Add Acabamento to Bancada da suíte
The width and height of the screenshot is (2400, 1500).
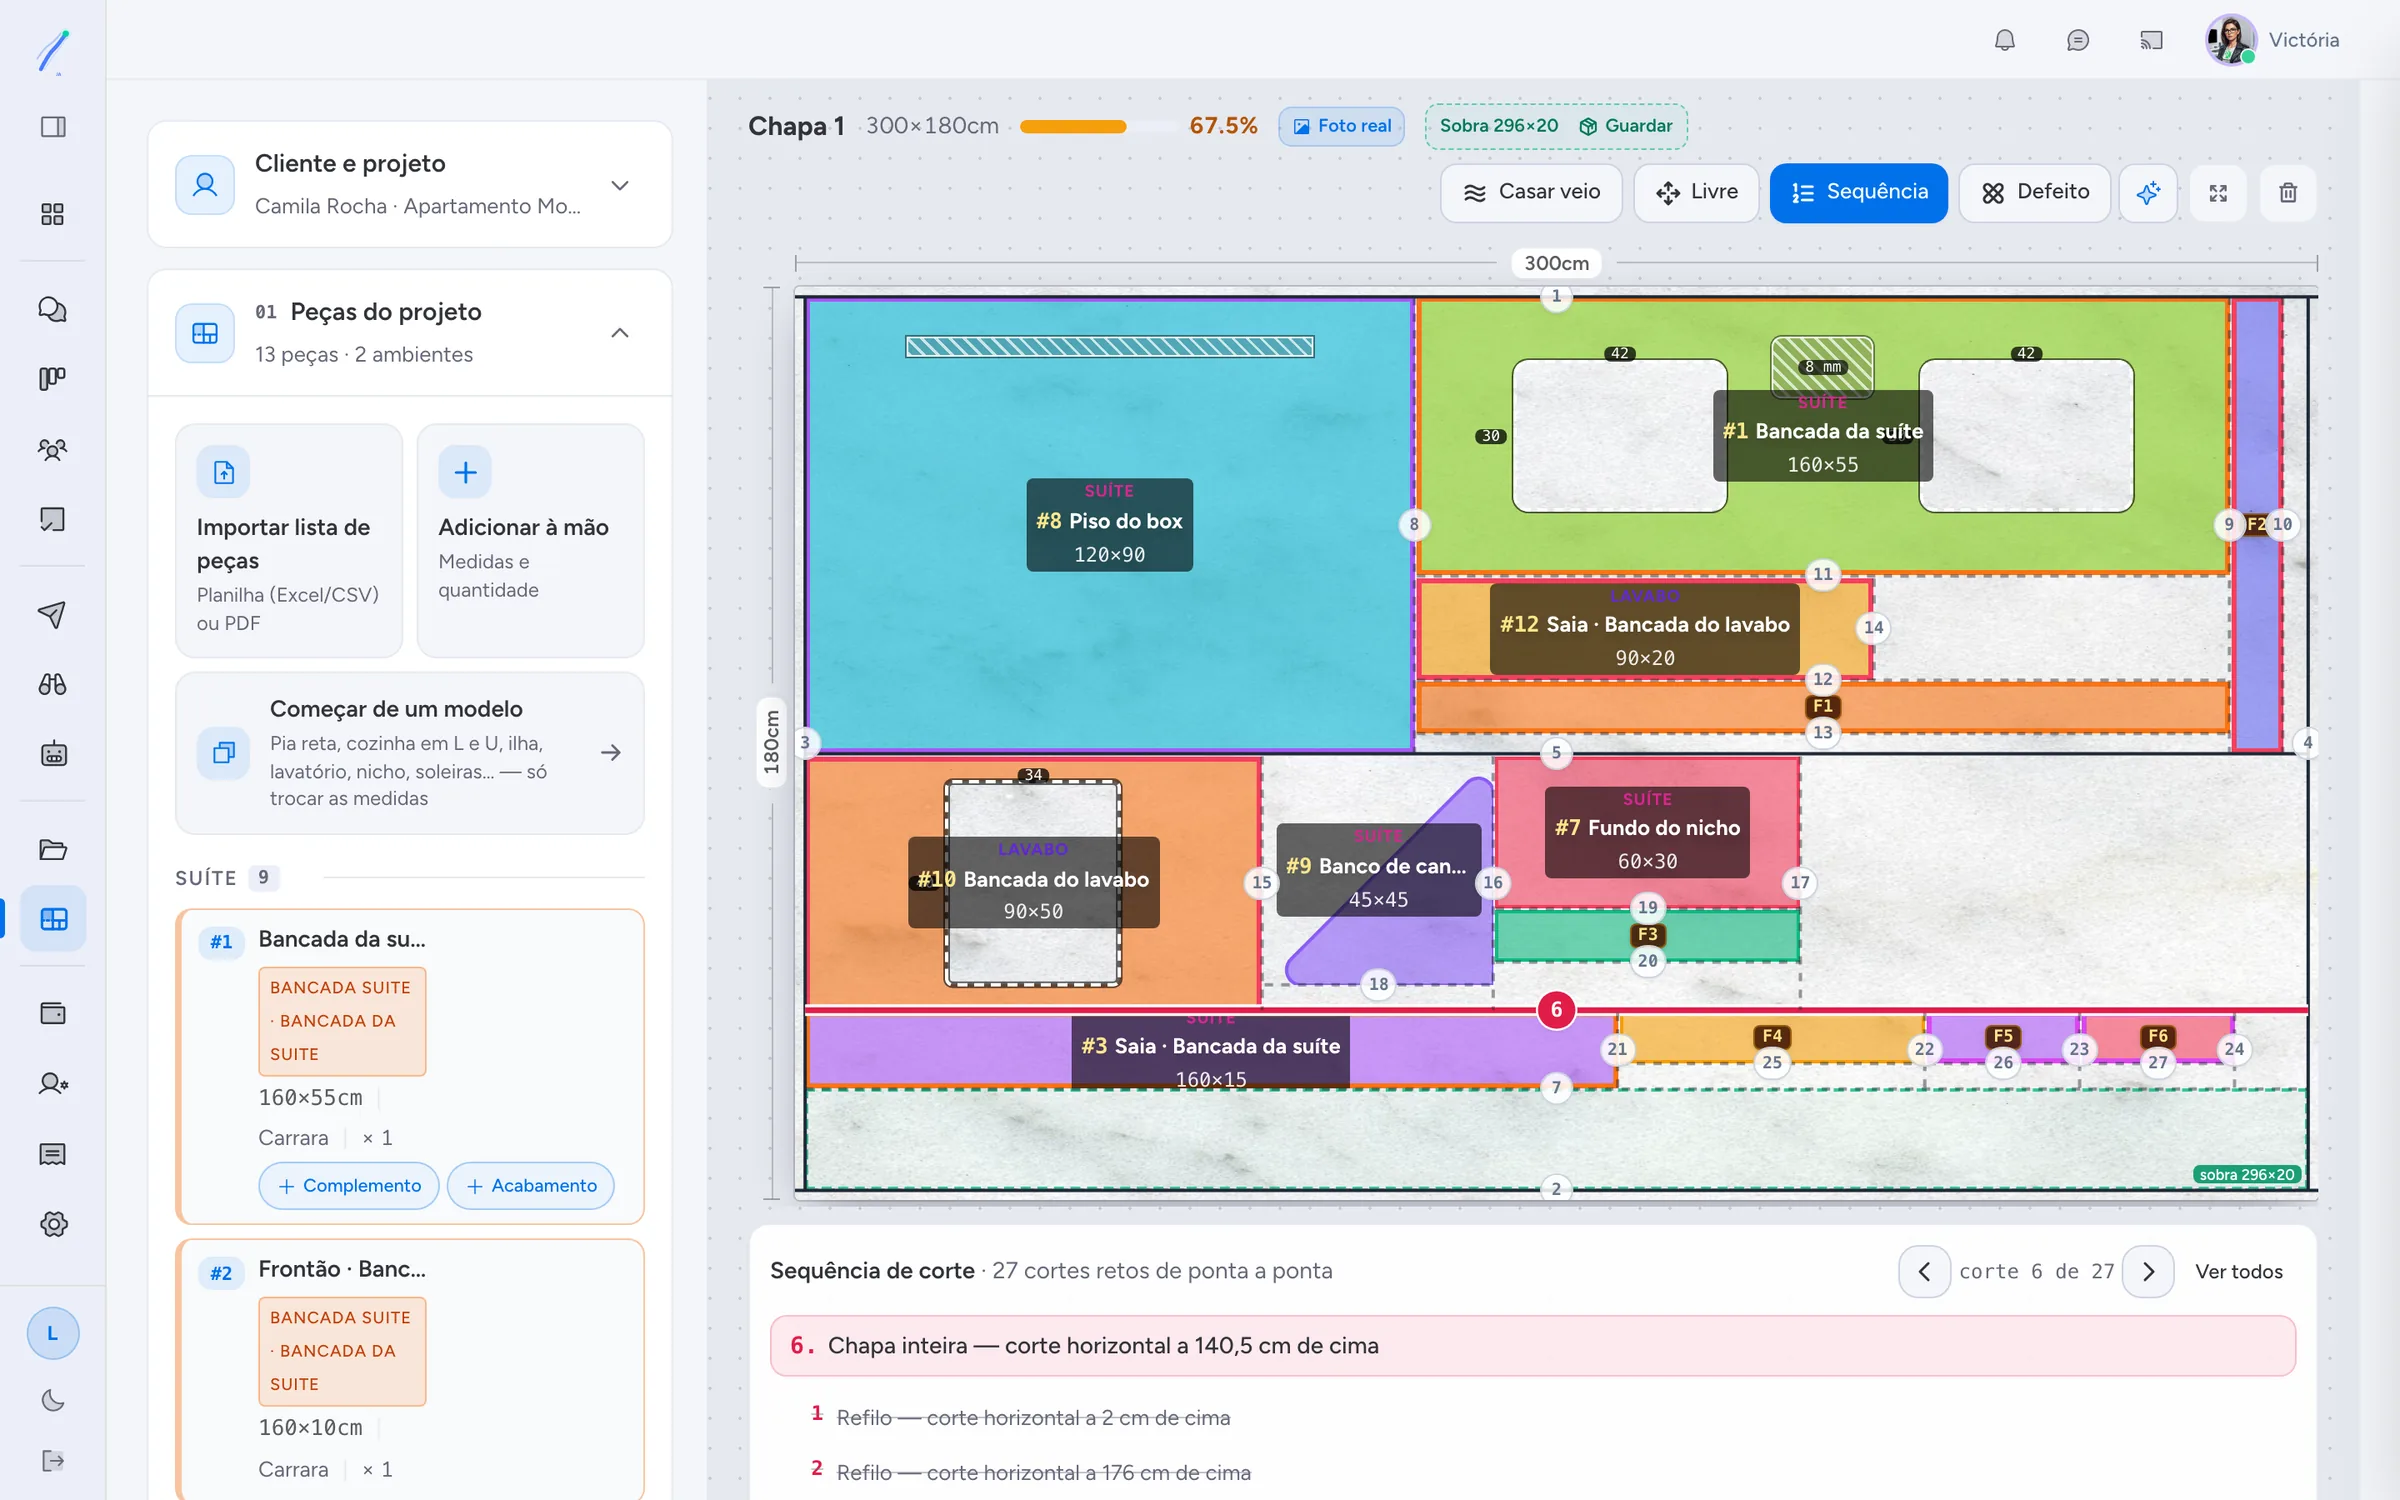531,1186
